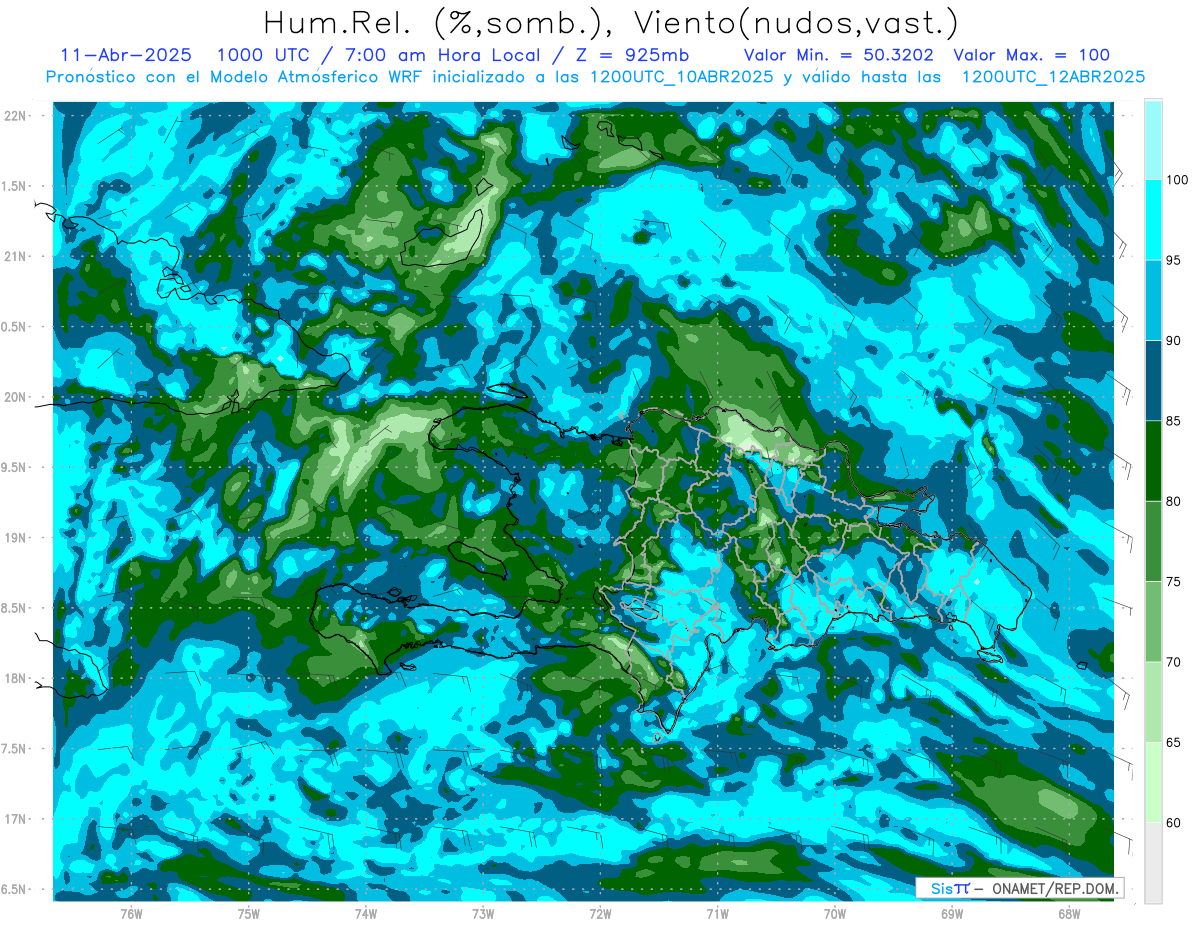Click the '6.5N' latitude label
1200x927 pixels.
tap(15, 889)
